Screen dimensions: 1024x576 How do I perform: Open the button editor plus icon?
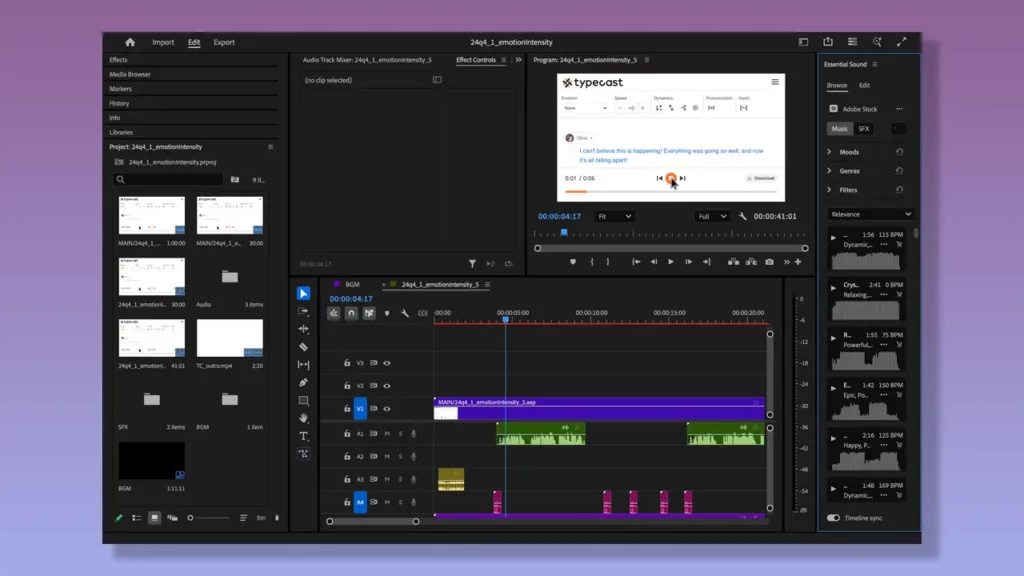(797, 262)
